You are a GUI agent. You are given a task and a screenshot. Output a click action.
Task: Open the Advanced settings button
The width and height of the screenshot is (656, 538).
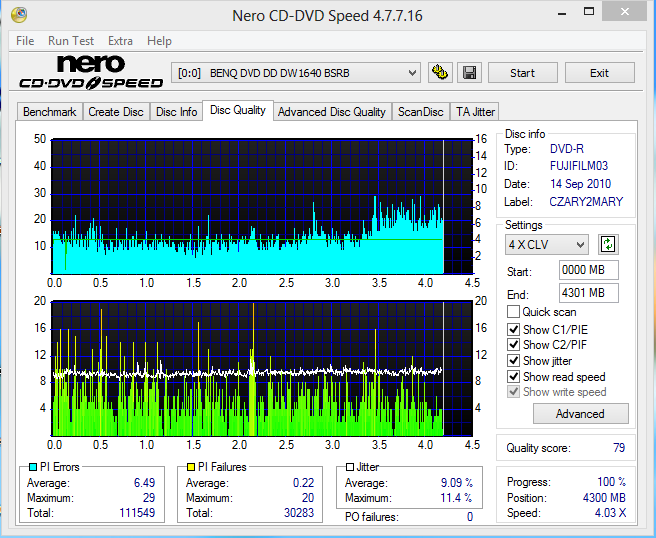pos(580,414)
